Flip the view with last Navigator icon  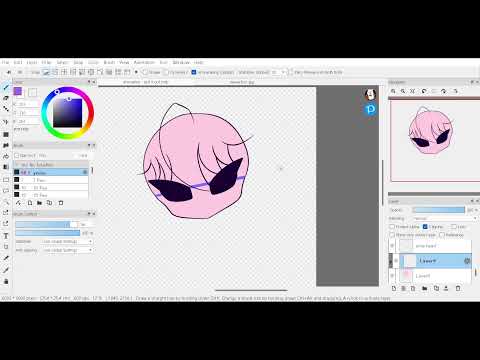click(455, 91)
